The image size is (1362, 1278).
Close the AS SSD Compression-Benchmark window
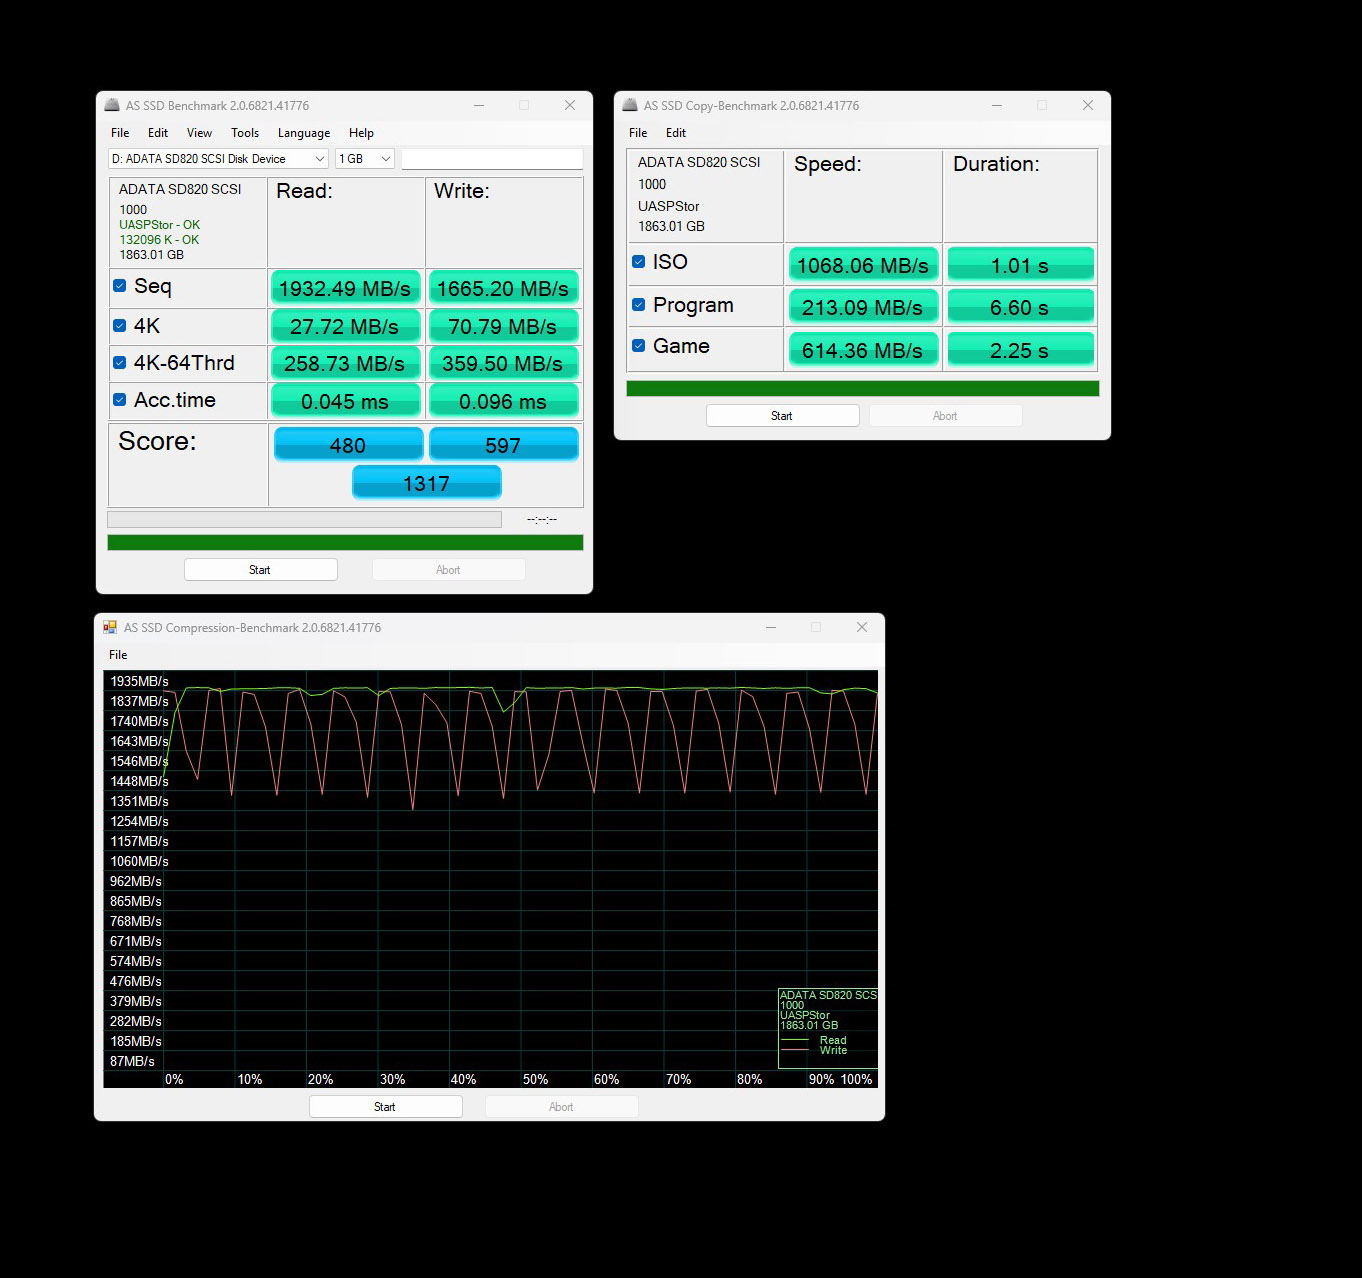(861, 627)
